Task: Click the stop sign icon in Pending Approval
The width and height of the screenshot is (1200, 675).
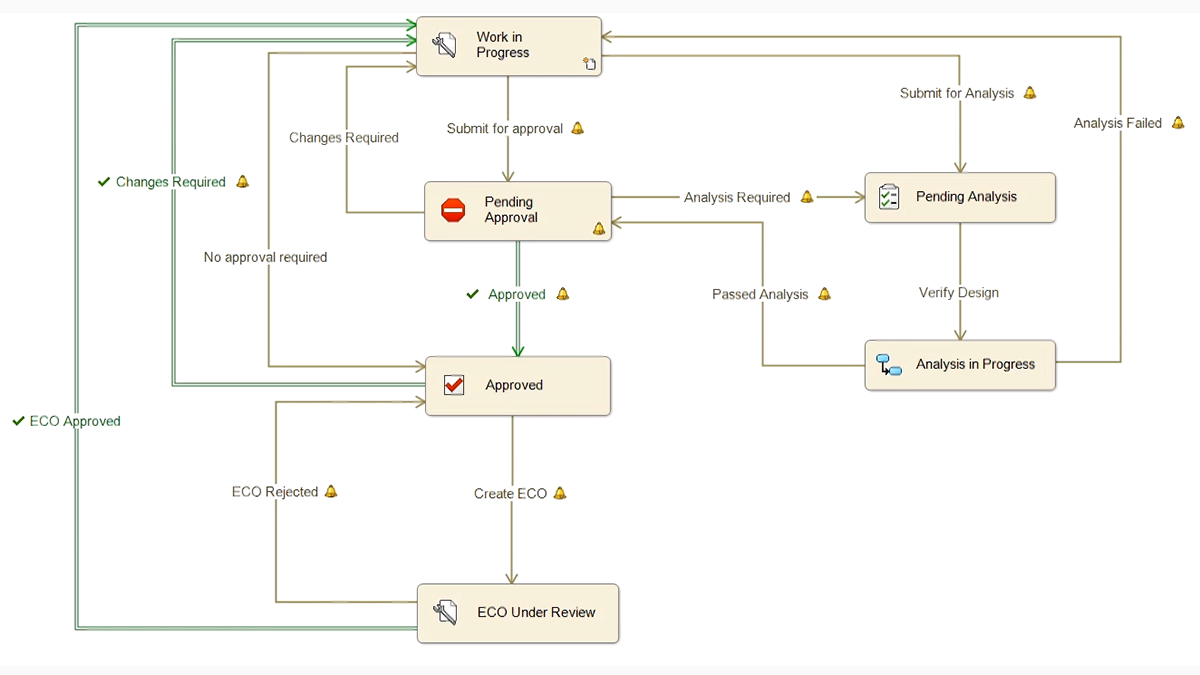Action: pyautogui.click(x=453, y=210)
